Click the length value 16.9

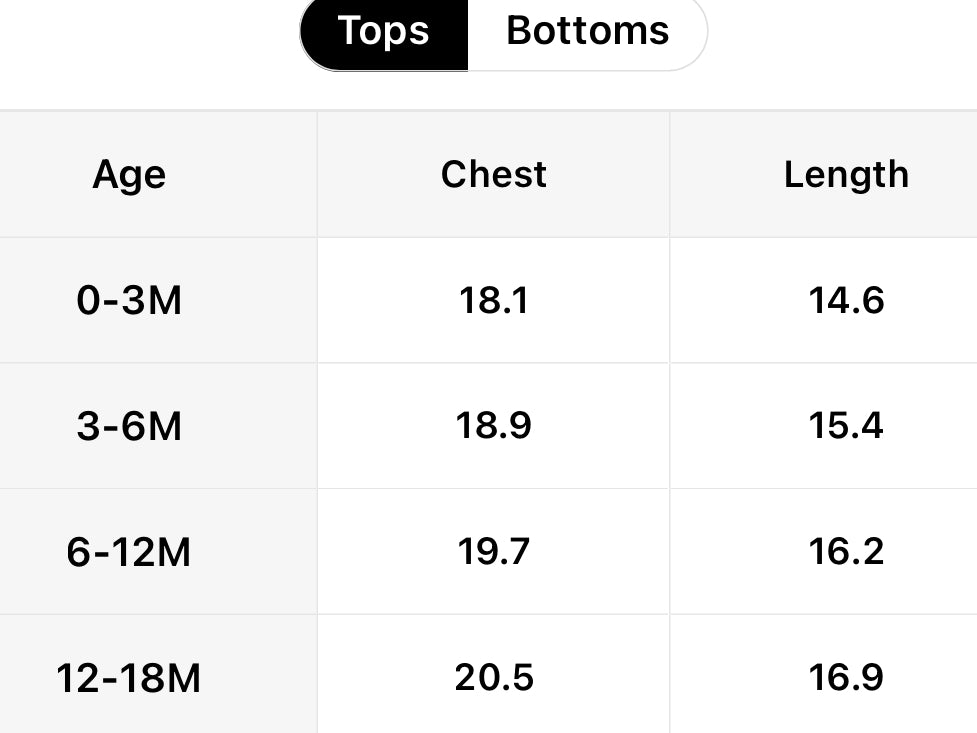[846, 678]
